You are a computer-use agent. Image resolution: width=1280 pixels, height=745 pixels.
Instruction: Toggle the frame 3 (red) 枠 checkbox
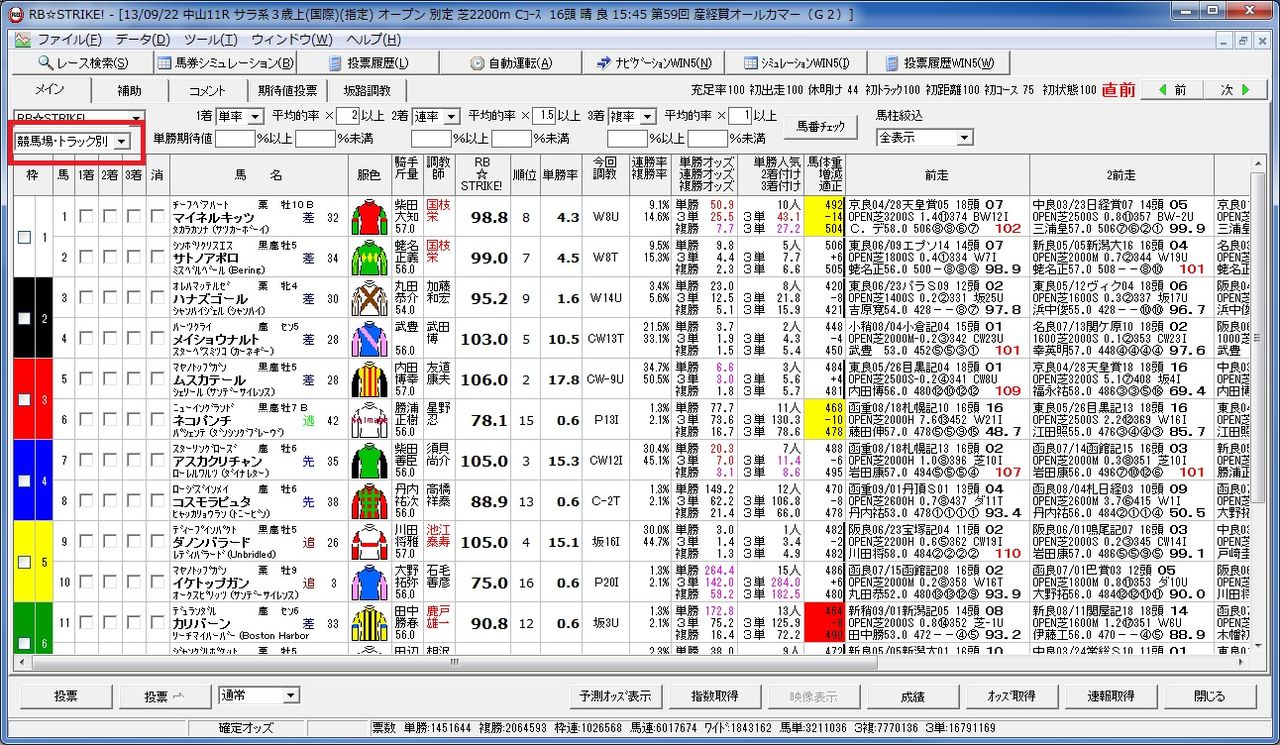(x=24, y=400)
